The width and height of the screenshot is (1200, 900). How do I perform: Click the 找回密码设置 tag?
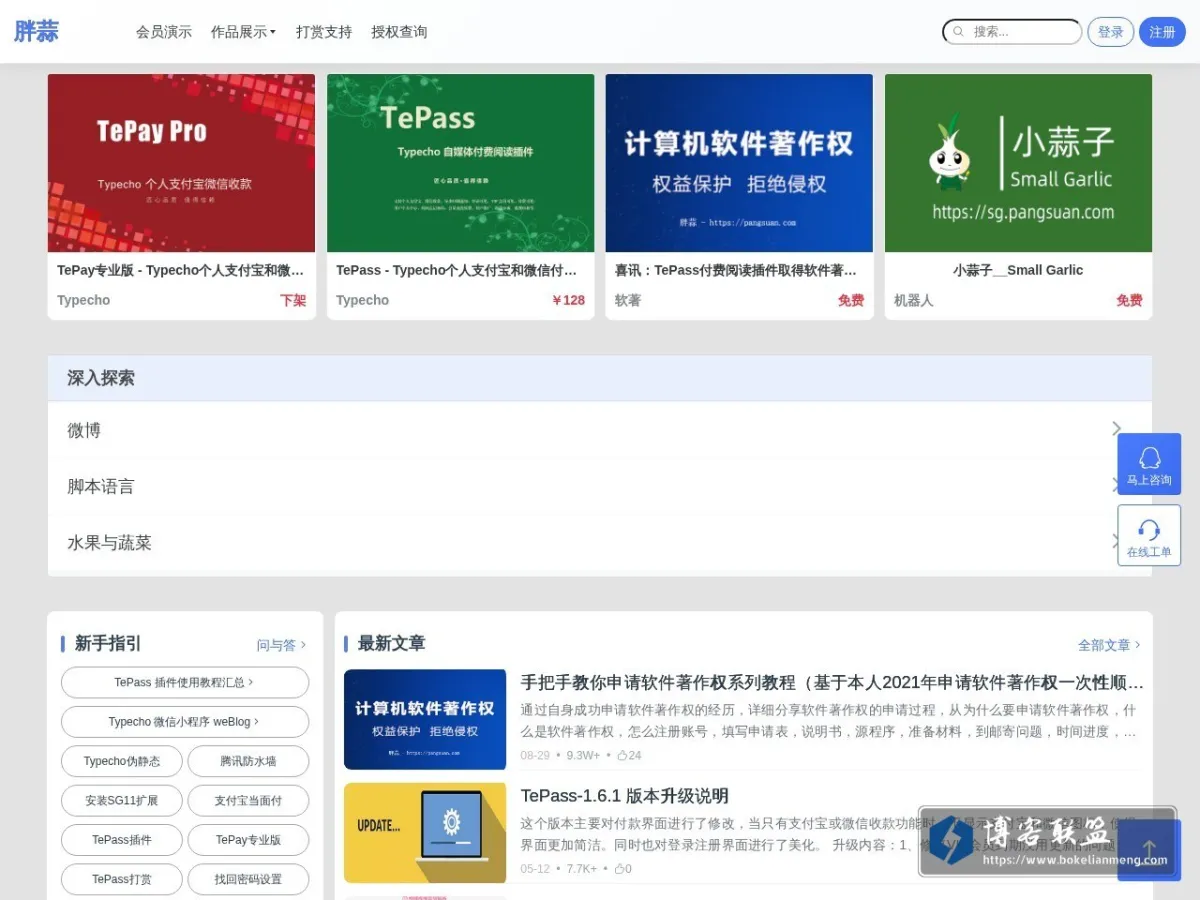click(248, 880)
